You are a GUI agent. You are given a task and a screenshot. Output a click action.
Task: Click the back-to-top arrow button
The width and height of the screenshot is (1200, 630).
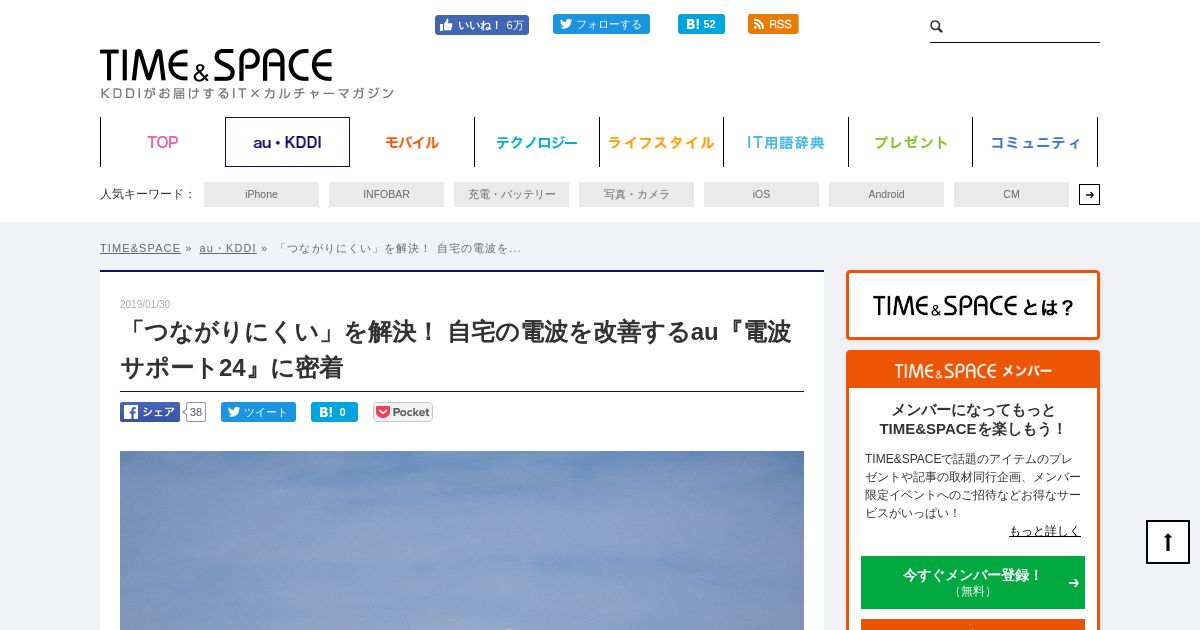click(1168, 542)
